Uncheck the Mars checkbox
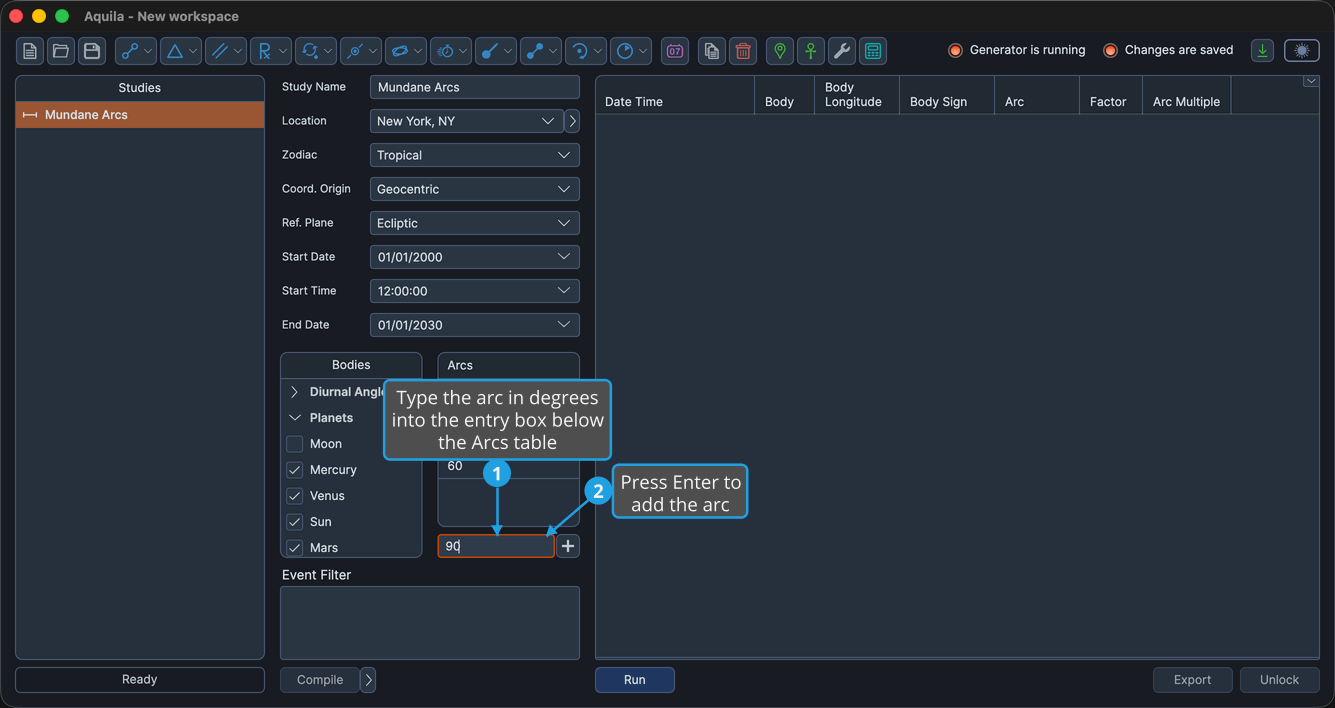1335x708 pixels. 295,548
